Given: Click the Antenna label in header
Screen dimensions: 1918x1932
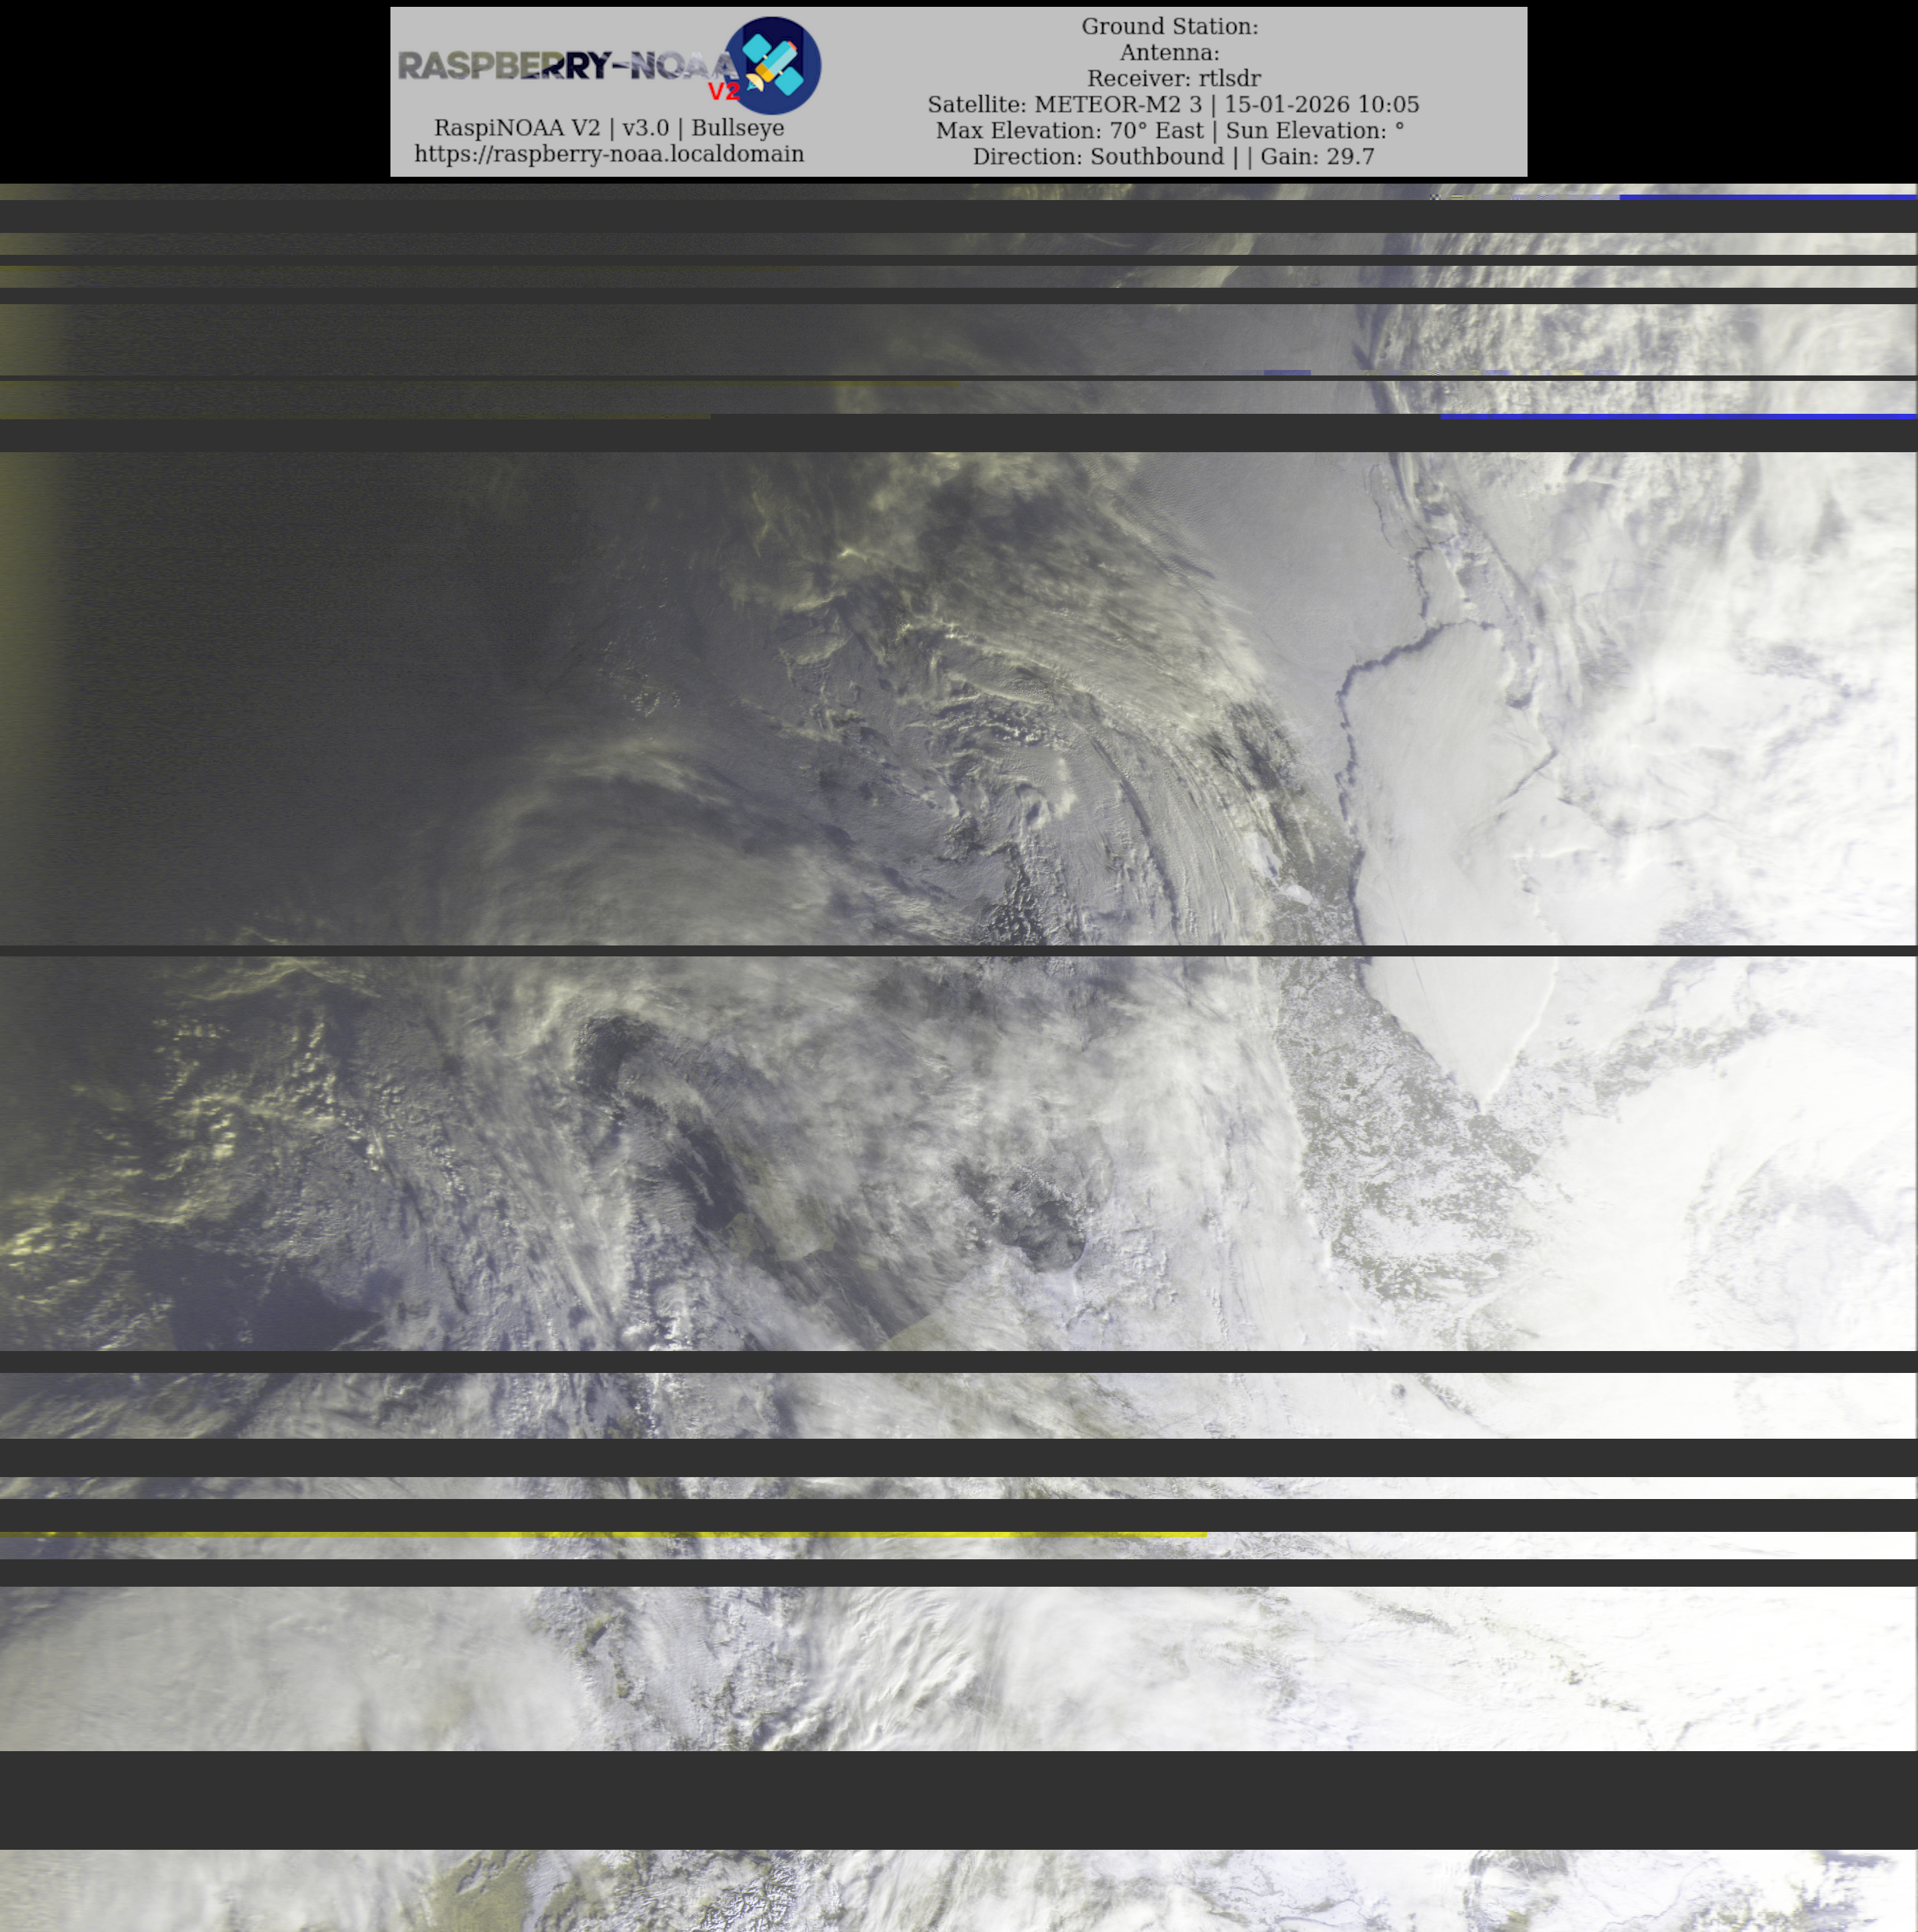Looking at the screenshot, I should [x=1169, y=52].
